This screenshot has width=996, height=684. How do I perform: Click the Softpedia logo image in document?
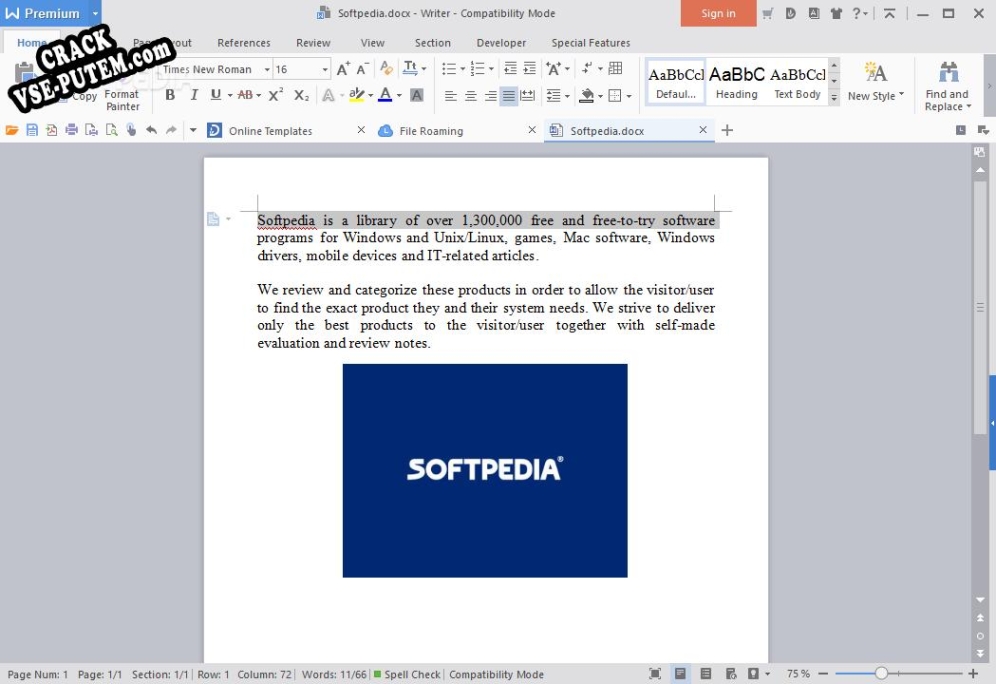pos(485,471)
